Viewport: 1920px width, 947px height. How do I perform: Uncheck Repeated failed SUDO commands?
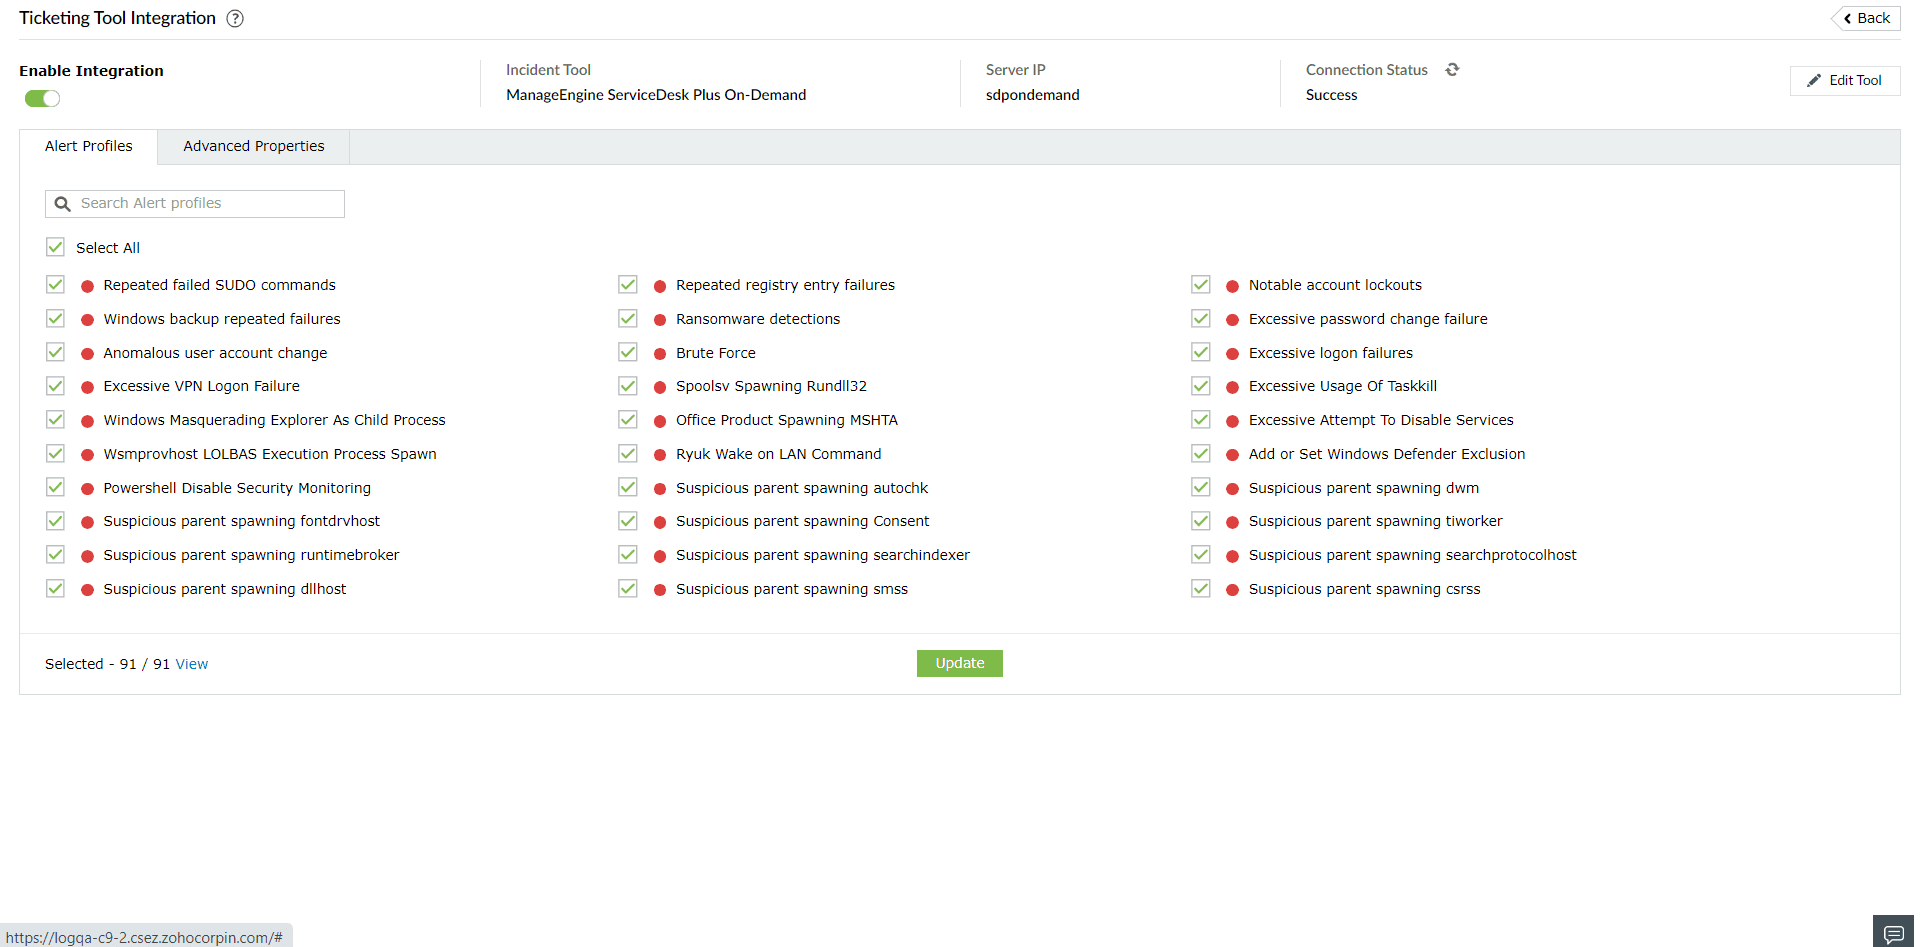coord(55,284)
